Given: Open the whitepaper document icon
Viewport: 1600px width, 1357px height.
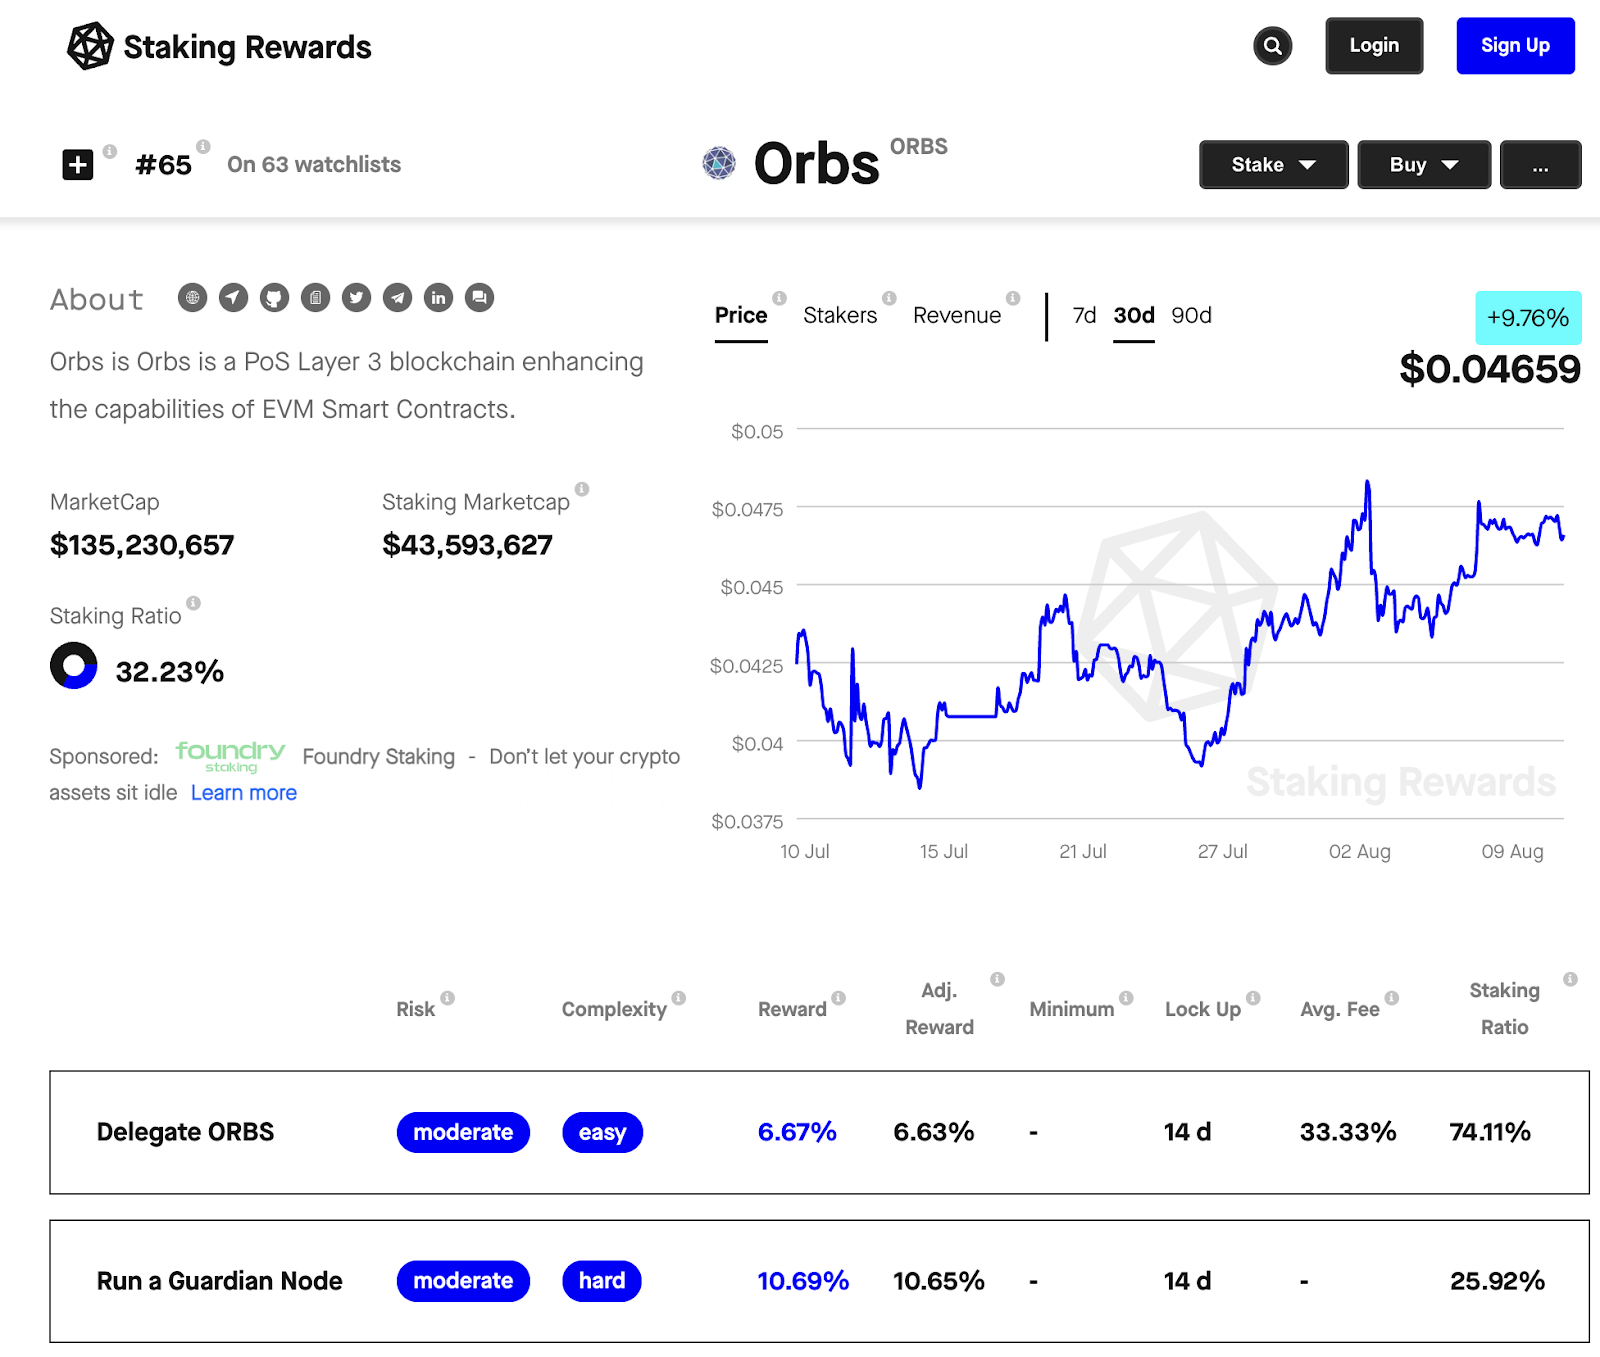Looking at the screenshot, I should pyautogui.click(x=315, y=297).
